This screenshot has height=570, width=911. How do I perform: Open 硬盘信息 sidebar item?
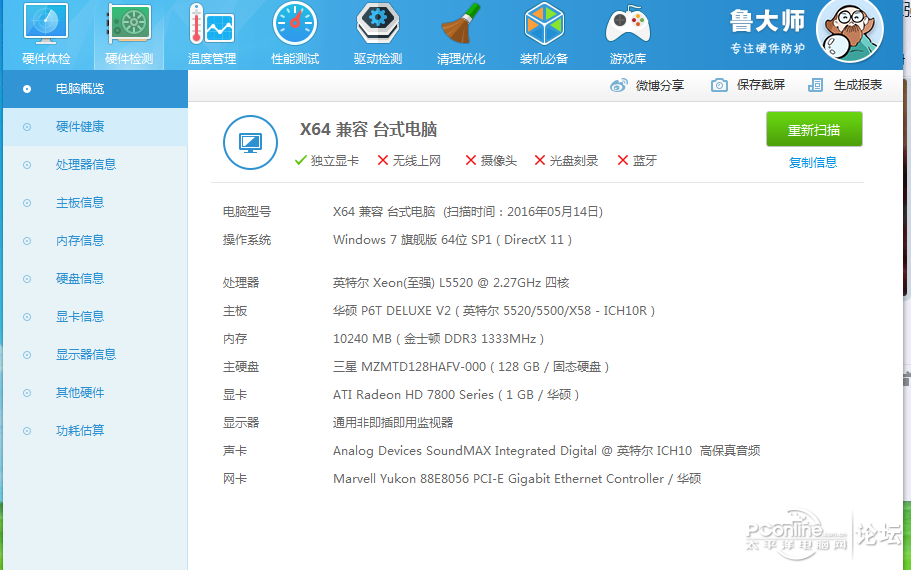[95, 279]
